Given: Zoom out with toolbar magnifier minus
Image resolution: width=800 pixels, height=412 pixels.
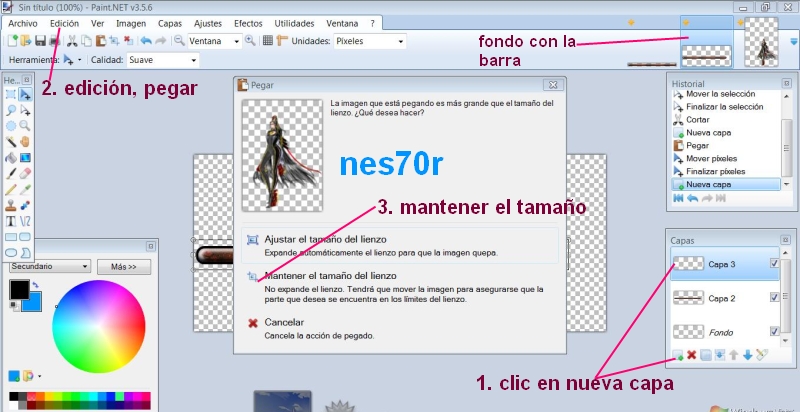Looking at the screenshot, I should [179, 41].
